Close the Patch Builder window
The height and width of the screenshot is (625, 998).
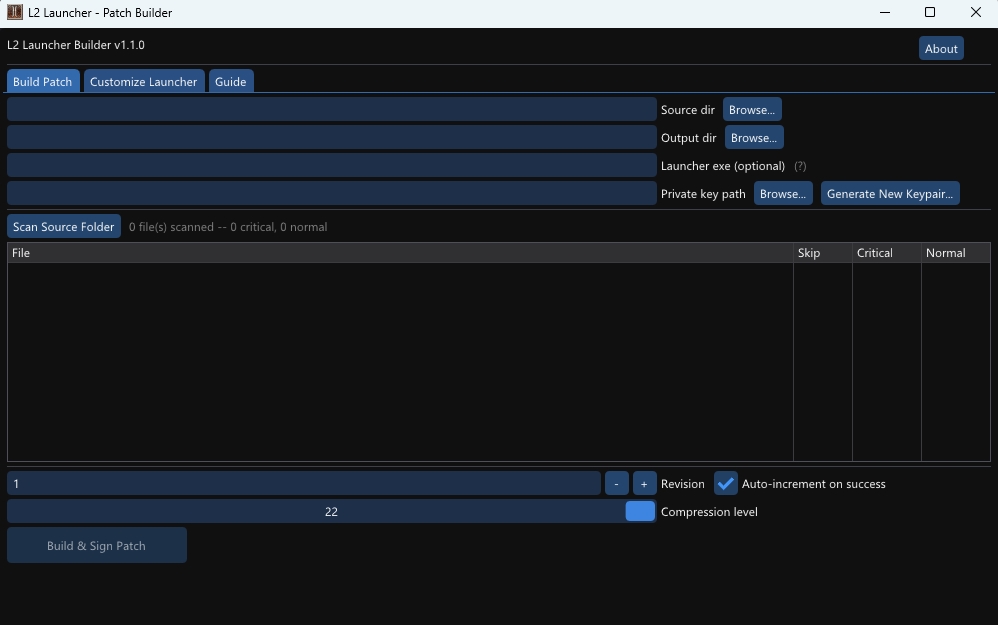[975, 12]
